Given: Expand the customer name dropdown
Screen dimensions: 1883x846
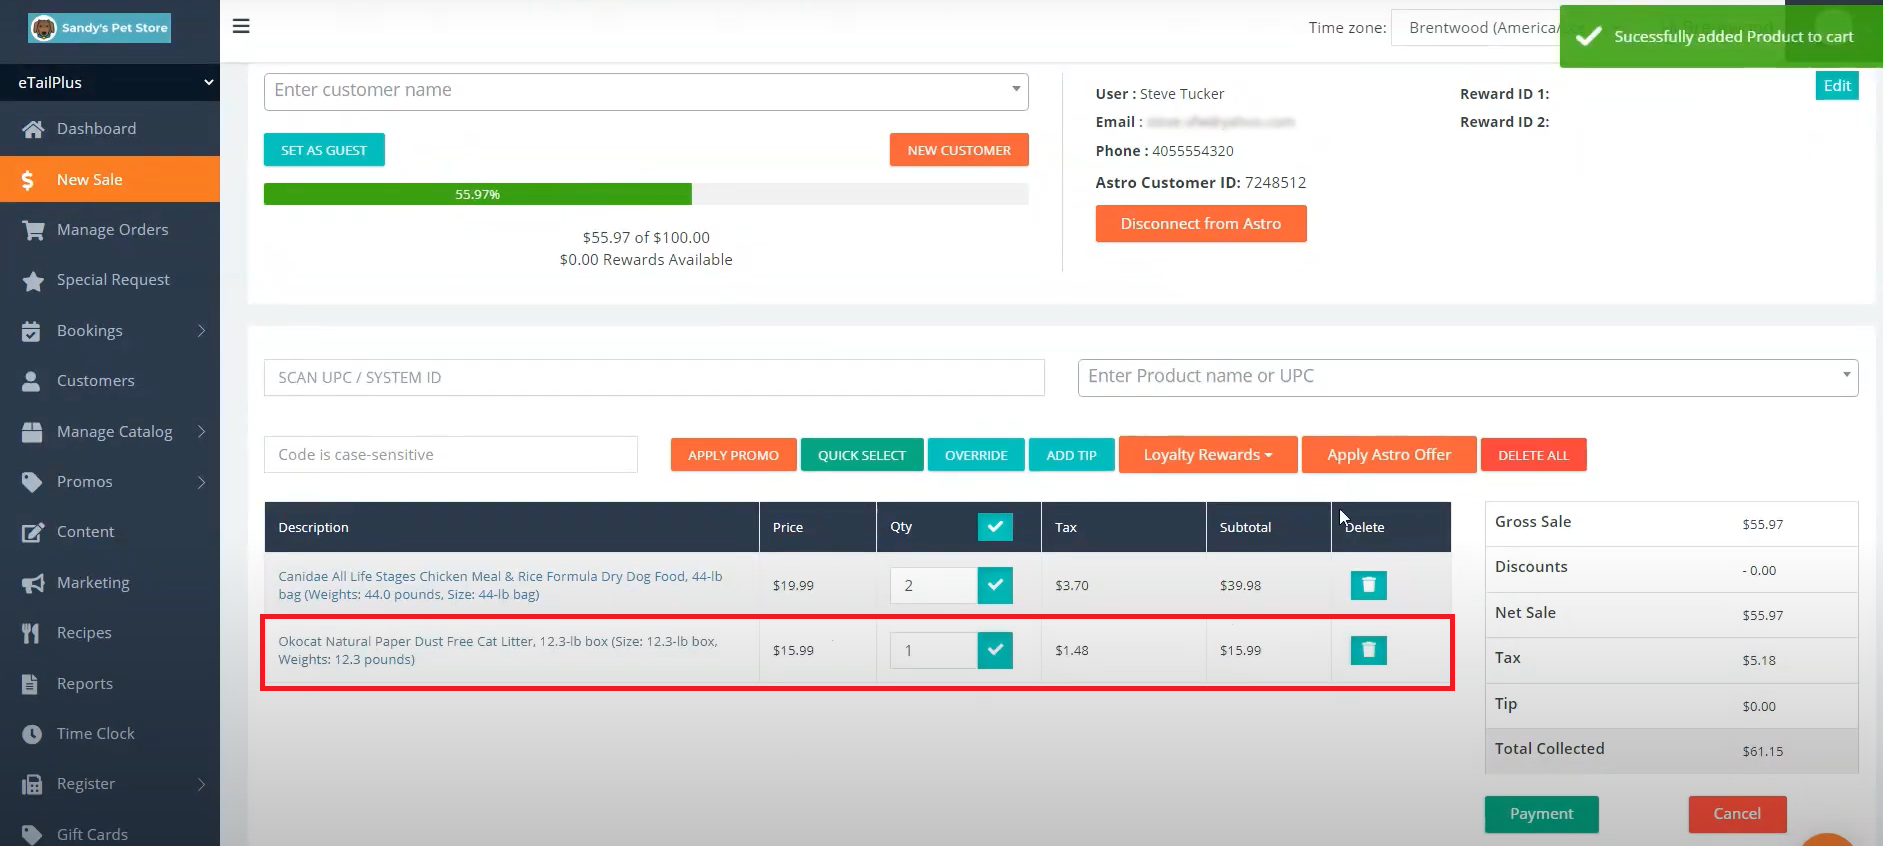Looking at the screenshot, I should [x=1015, y=90].
